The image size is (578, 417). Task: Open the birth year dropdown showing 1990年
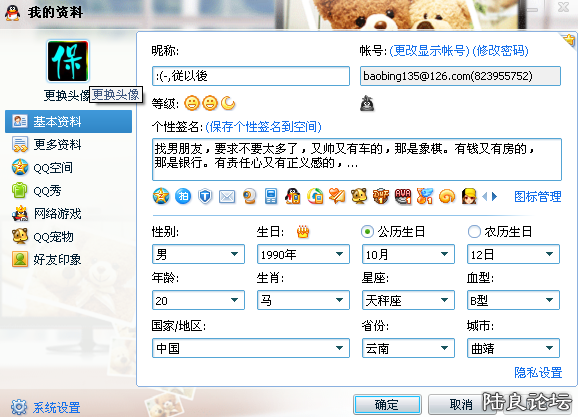[303, 254]
